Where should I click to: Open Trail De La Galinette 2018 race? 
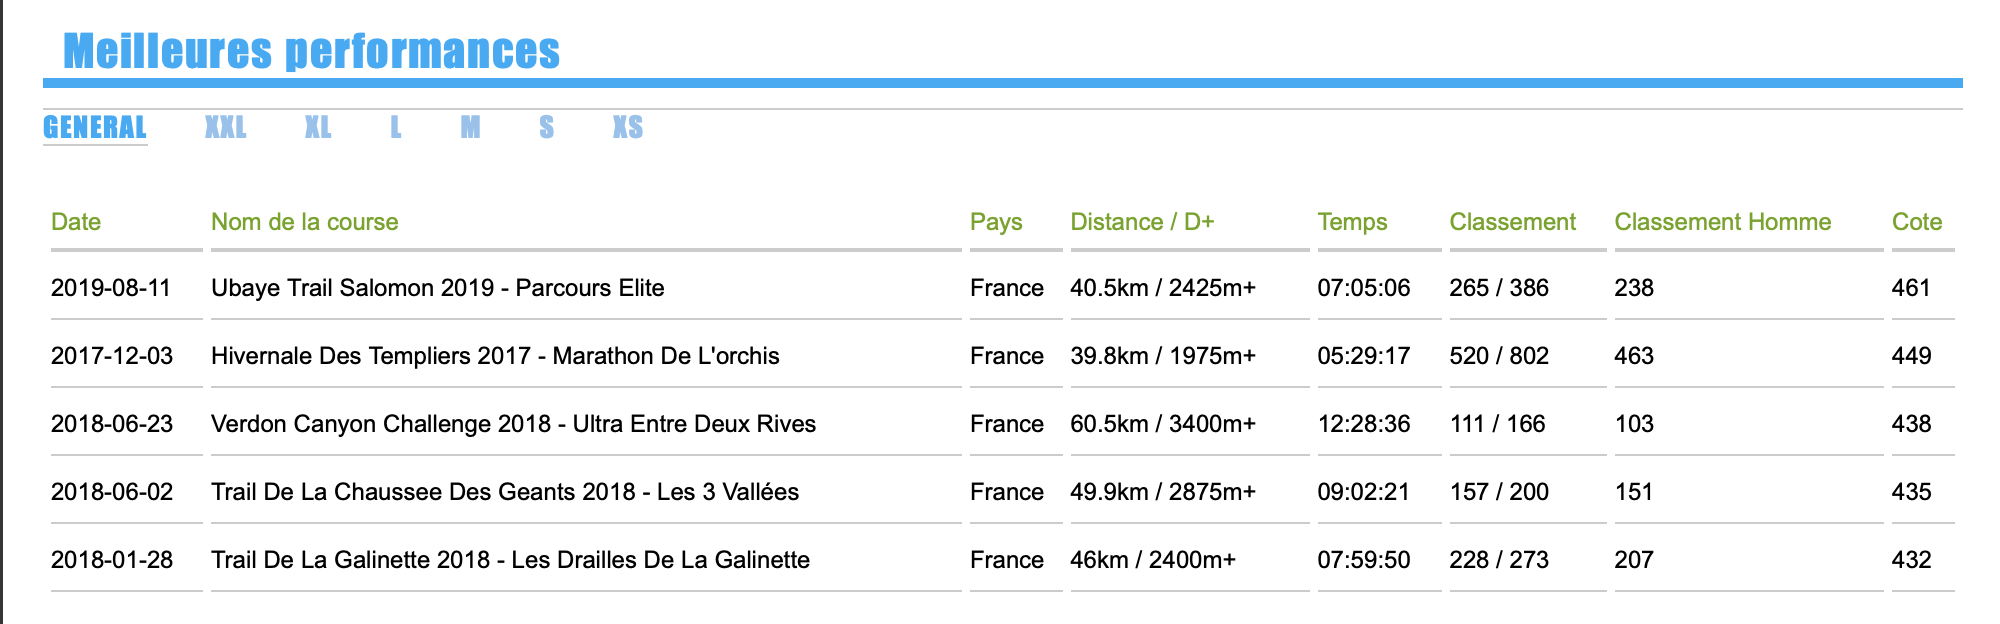[x=510, y=560]
